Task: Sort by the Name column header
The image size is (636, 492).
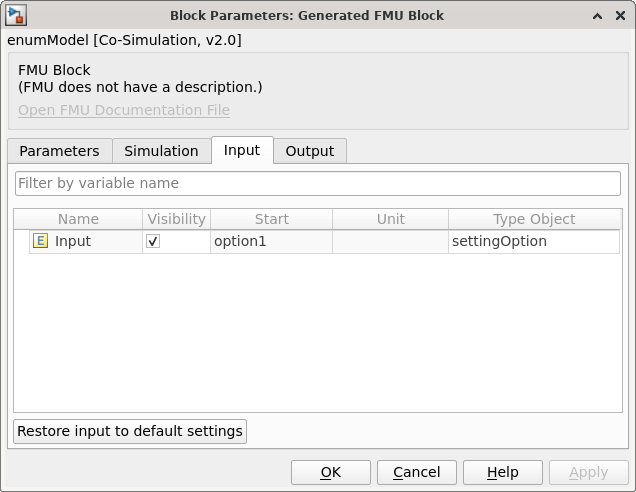Action: tap(78, 219)
